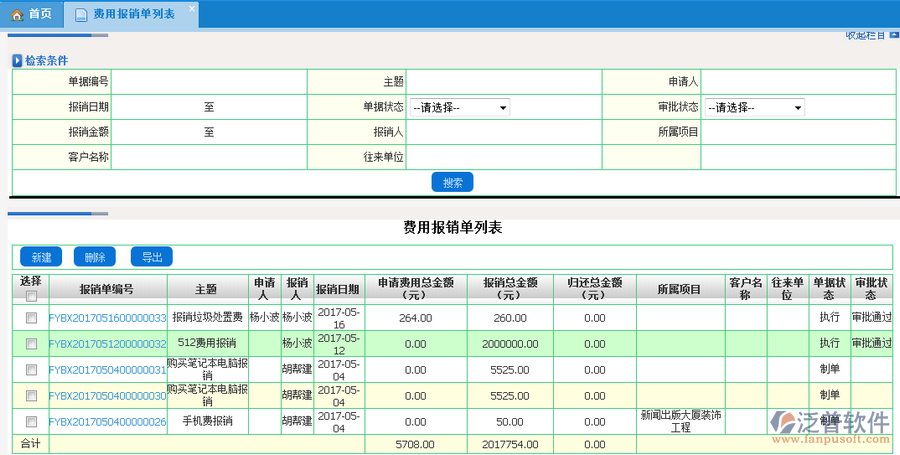The height and width of the screenshot is (455, 900).
Task: Export the list with 导出 button
Action: point(151,257)
